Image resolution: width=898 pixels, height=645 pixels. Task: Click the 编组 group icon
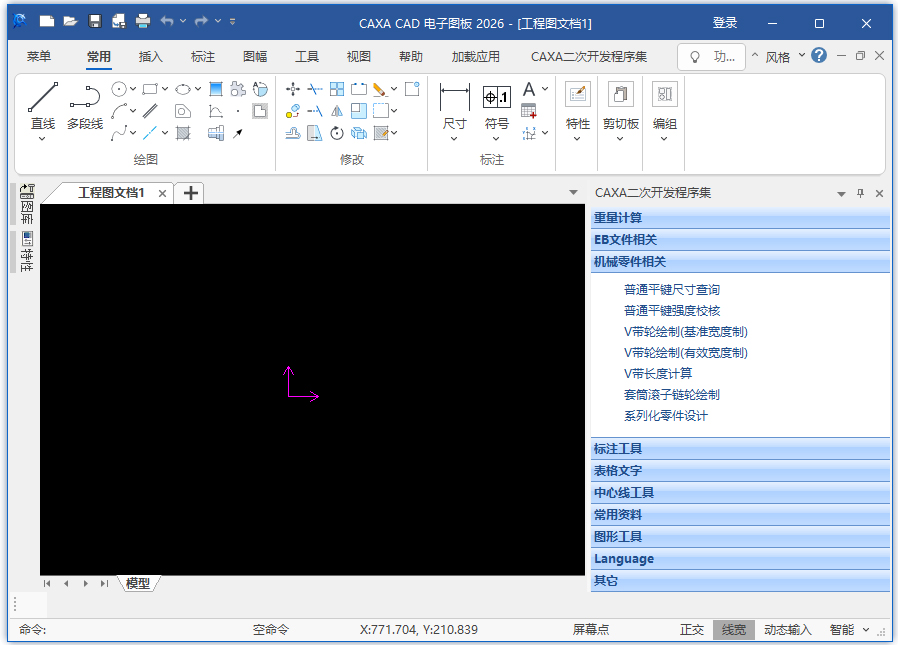click(x=664, y=95)
